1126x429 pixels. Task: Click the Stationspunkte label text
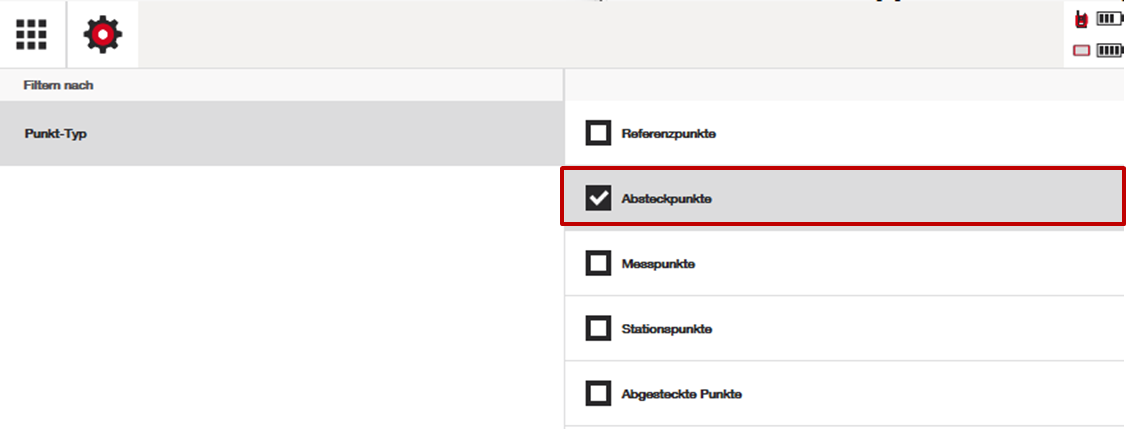coord(666,329)
